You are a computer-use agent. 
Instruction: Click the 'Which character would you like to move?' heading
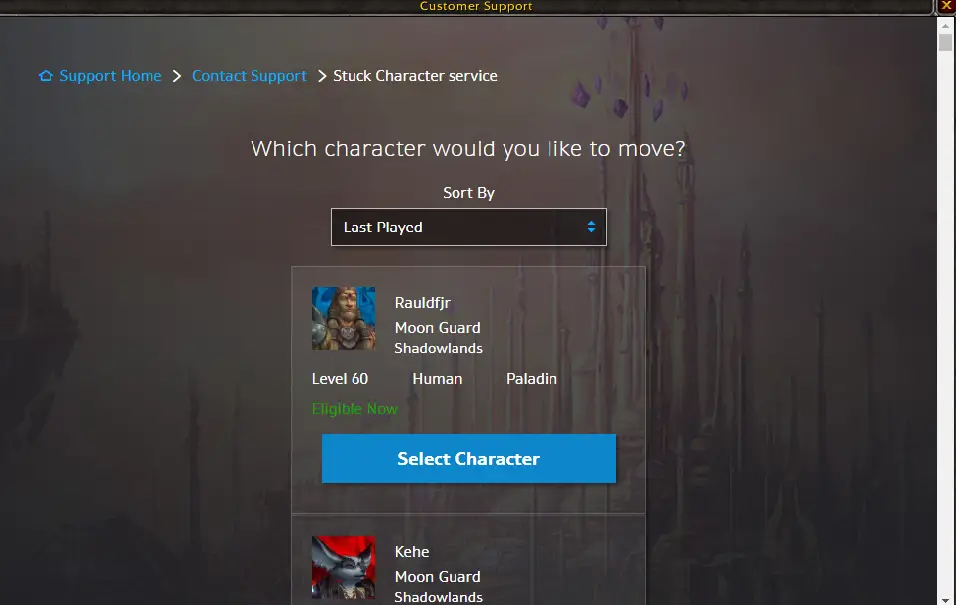click(468, 148)
